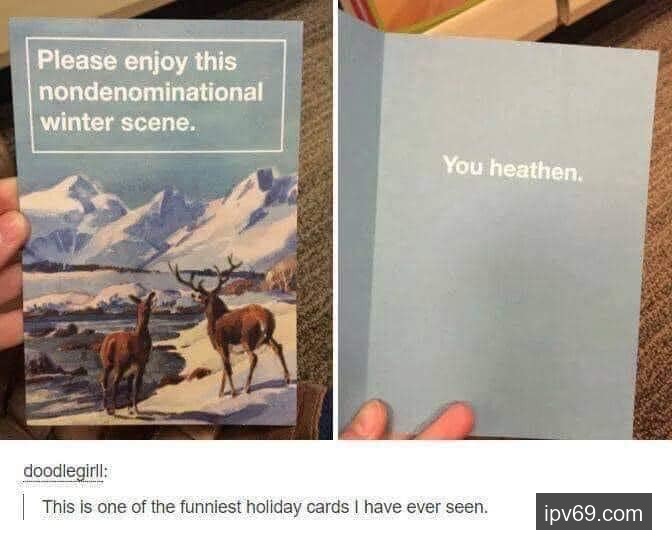
Task: Click the vertical quote bar beside caption
Action: coord(23,507)
